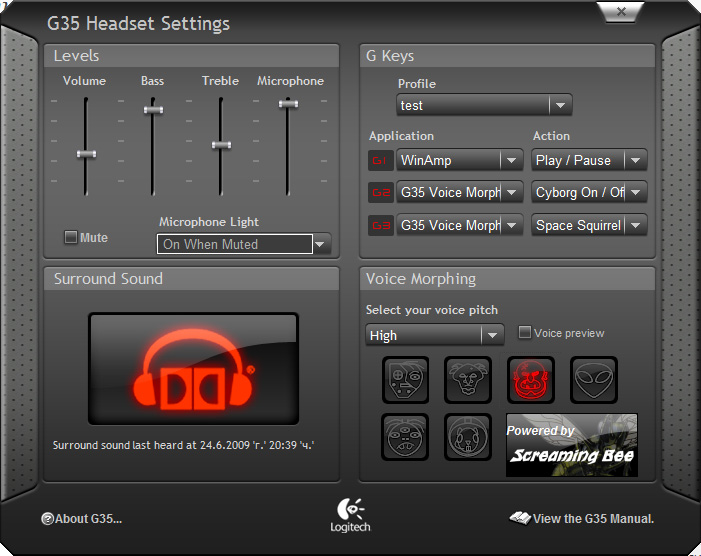701x556 pixels.
Task: Choose the Space Squirrel helmet voice icon
Action: 468,438
